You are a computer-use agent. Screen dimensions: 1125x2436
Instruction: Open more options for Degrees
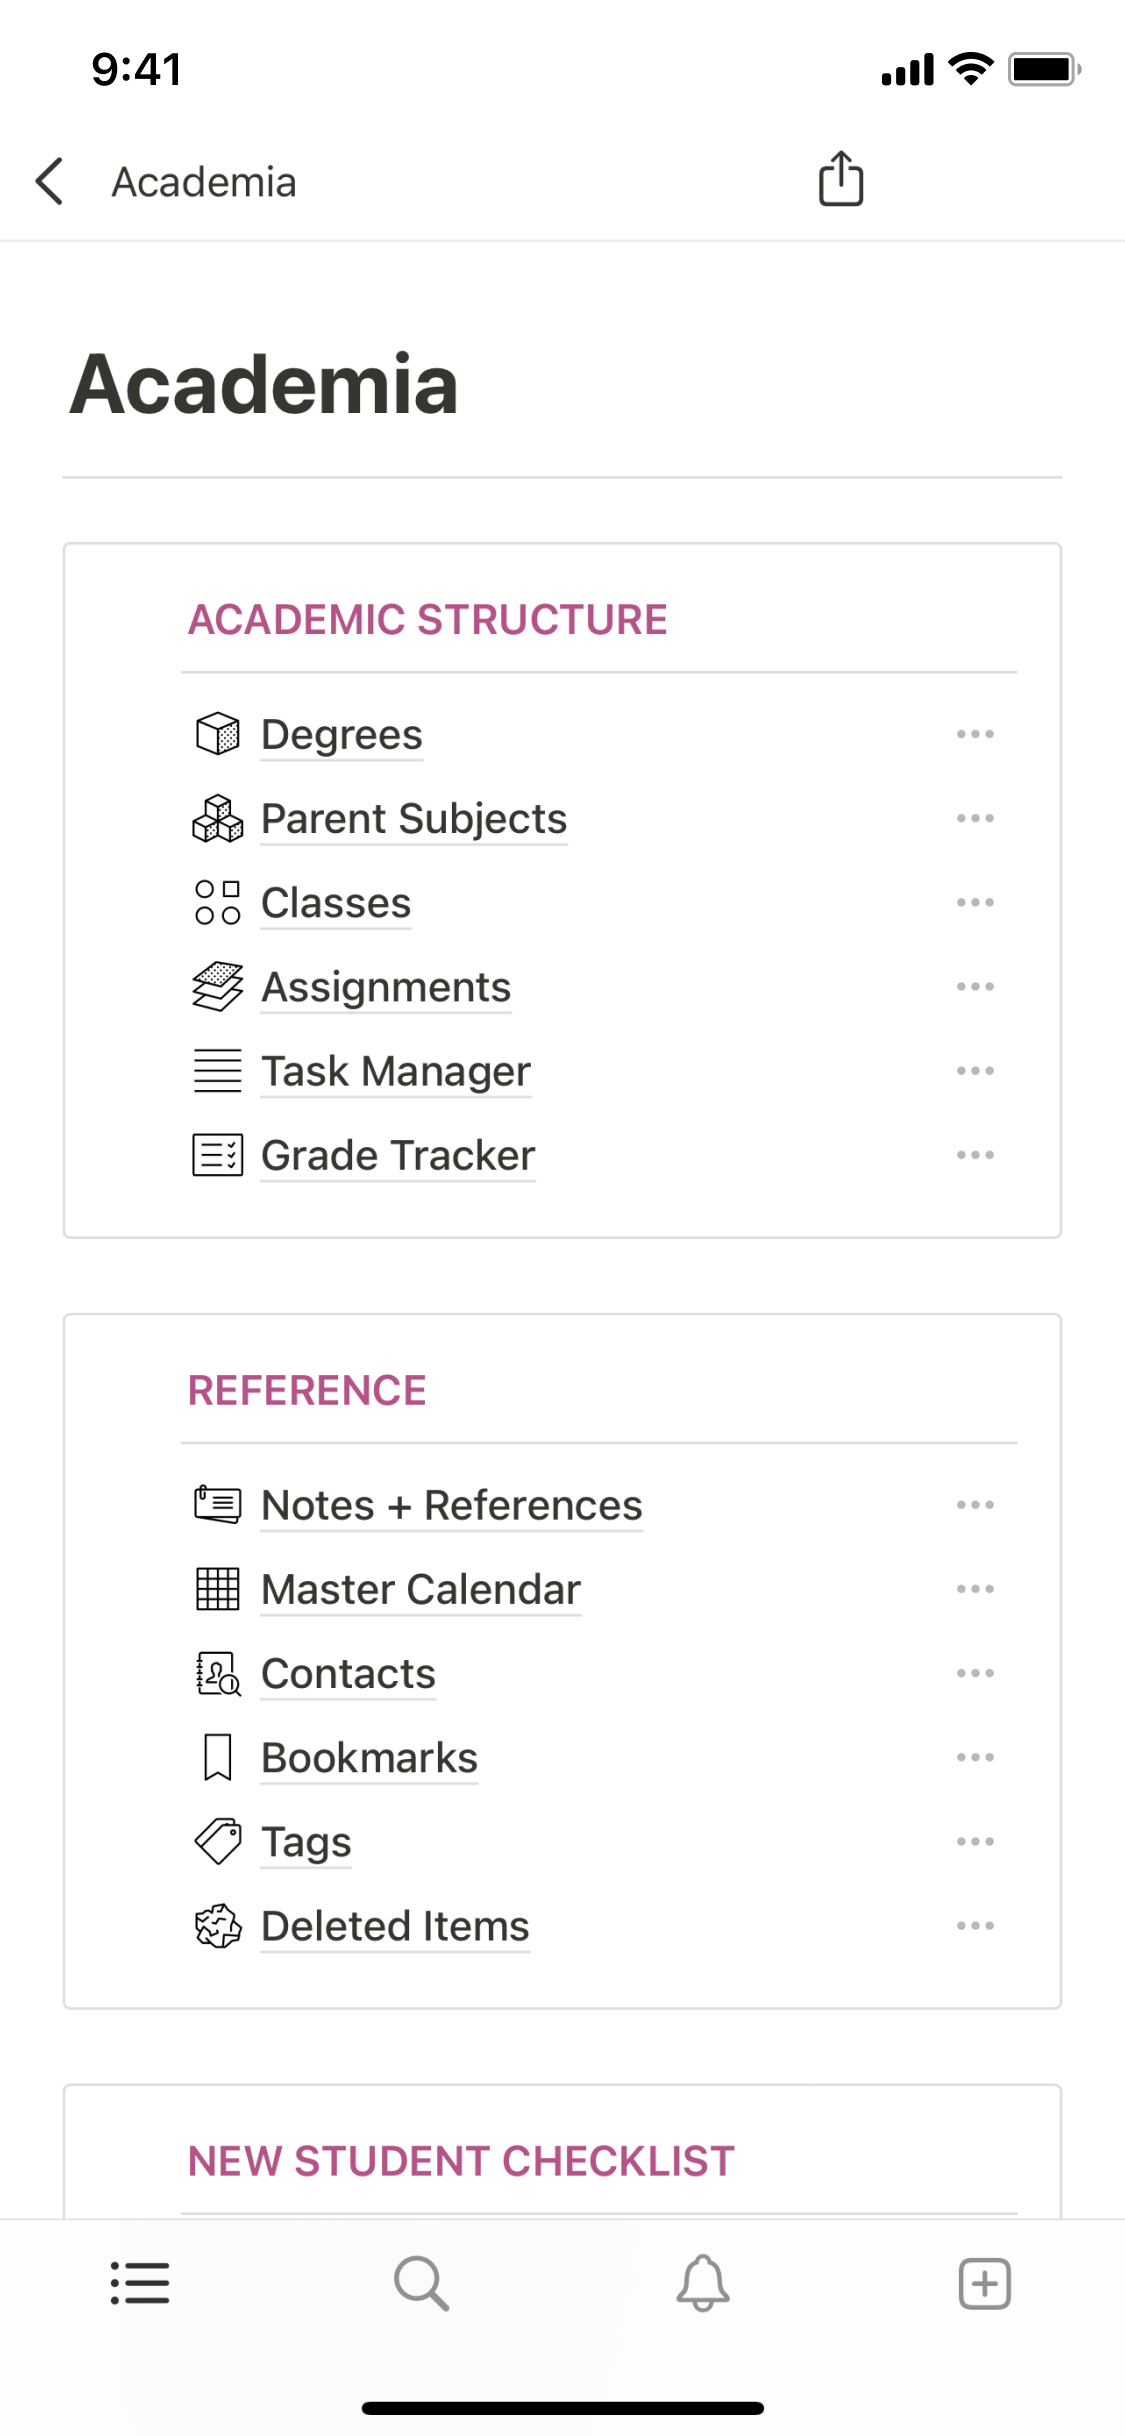point(975,734)
